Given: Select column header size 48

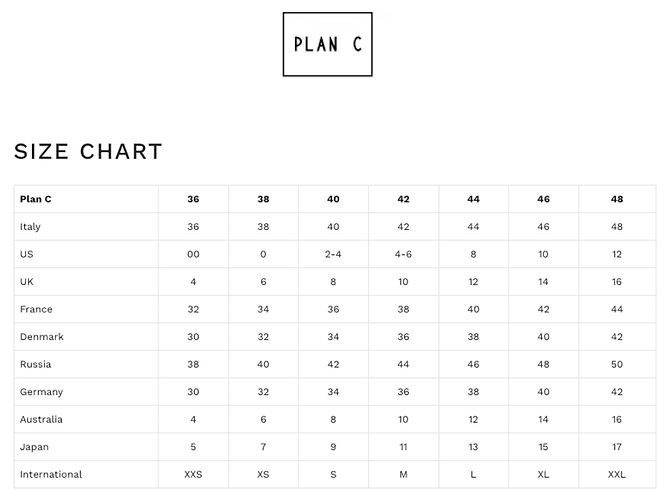Looking at the screenshot, I should point(617,199).
